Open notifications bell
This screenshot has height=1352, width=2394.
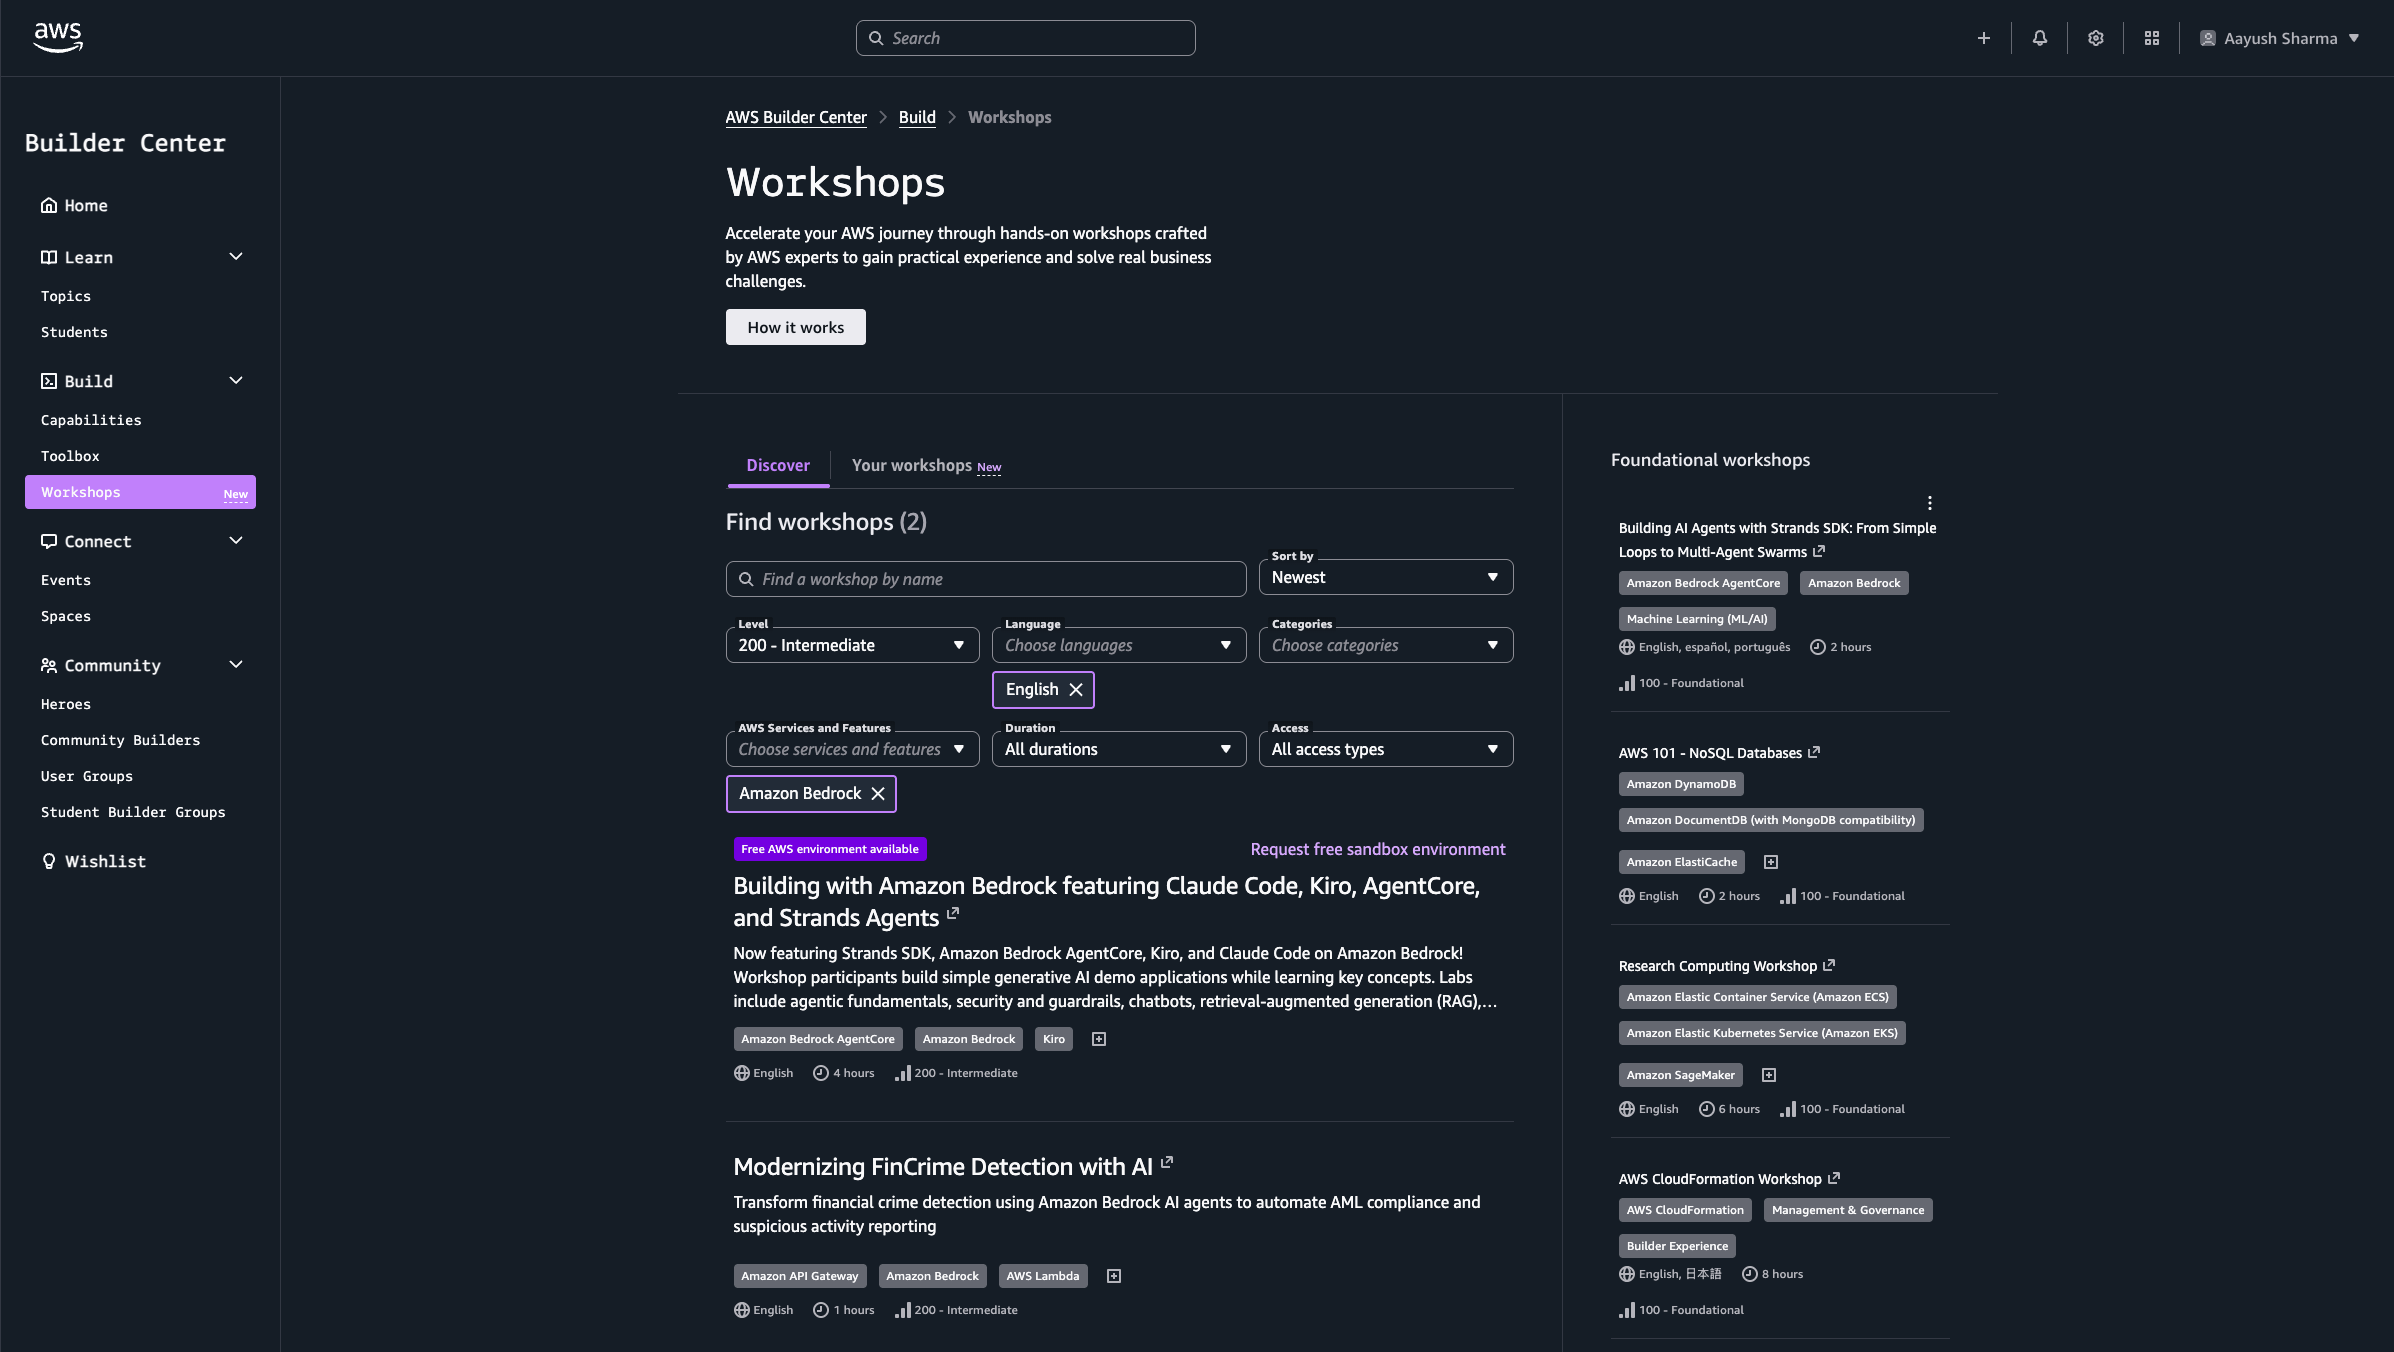coord(2040,38)
